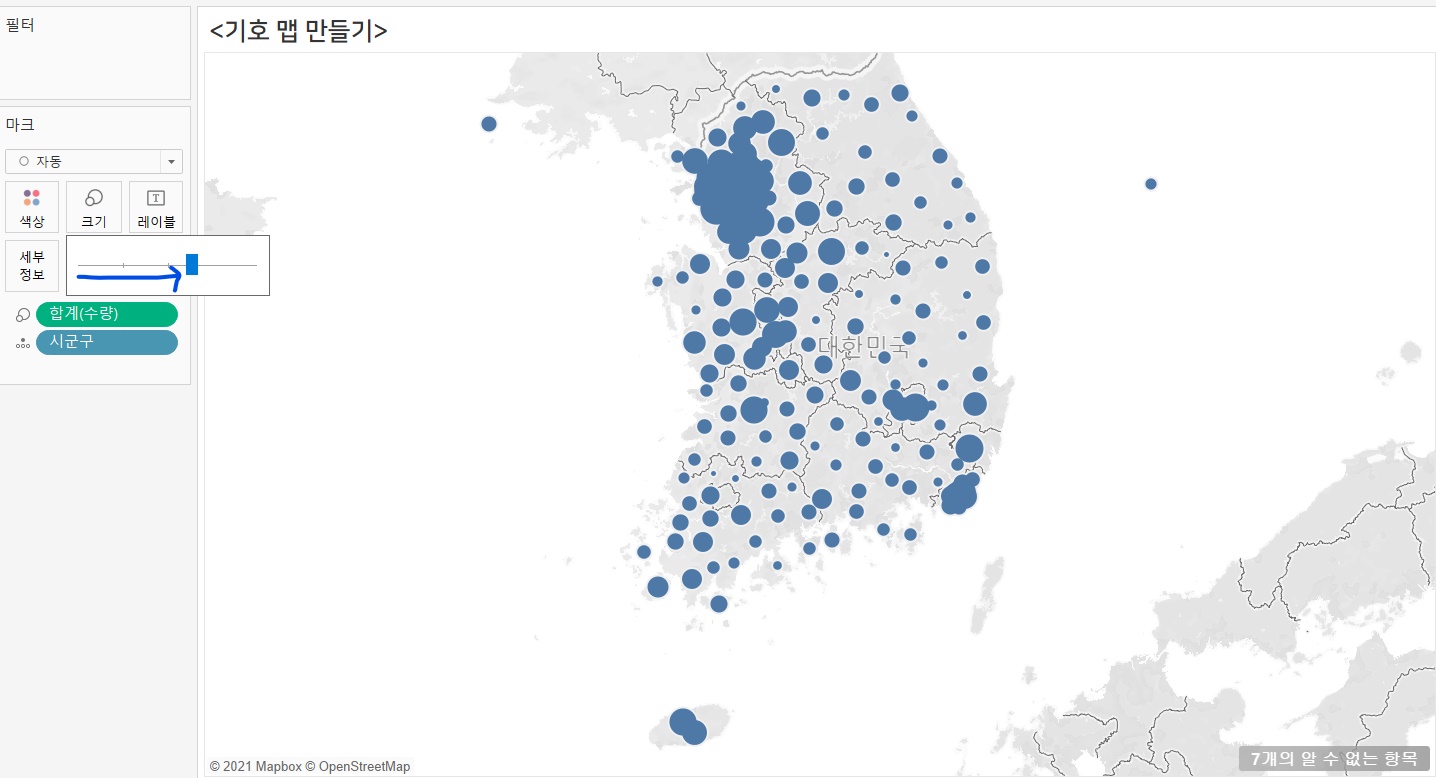Click the 필터 shelf header
Viewport: 1436px width, 778px height.
[21, 25]
